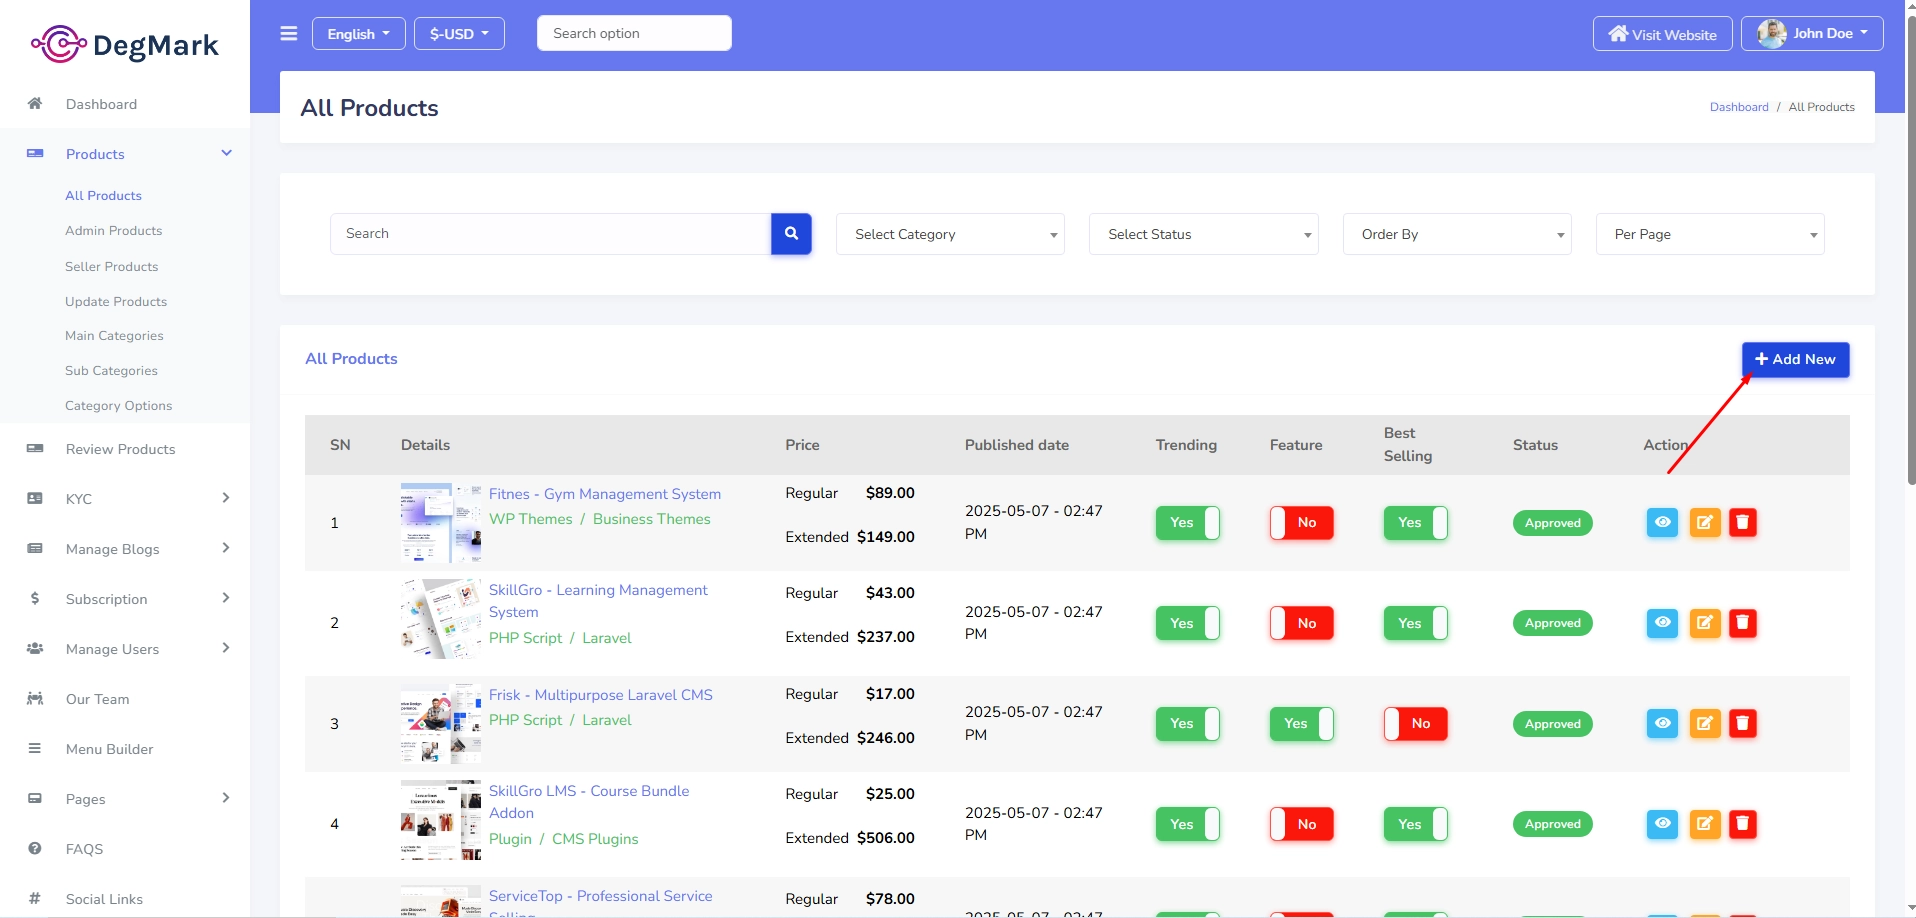Delete the Frisk Multipurpose Laravel CMS product

tap(1742, 723)
